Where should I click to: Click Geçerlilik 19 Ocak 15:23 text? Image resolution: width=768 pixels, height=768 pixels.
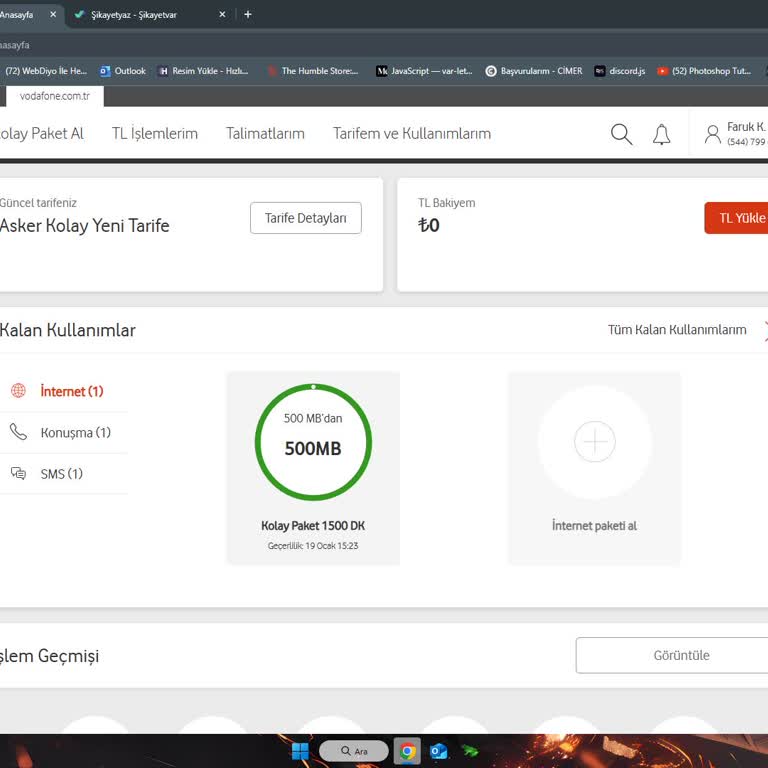click(x=313, y=546)
